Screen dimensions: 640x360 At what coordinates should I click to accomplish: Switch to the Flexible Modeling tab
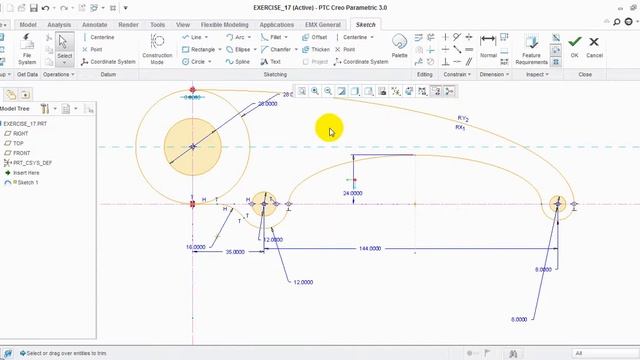(224, 25)
